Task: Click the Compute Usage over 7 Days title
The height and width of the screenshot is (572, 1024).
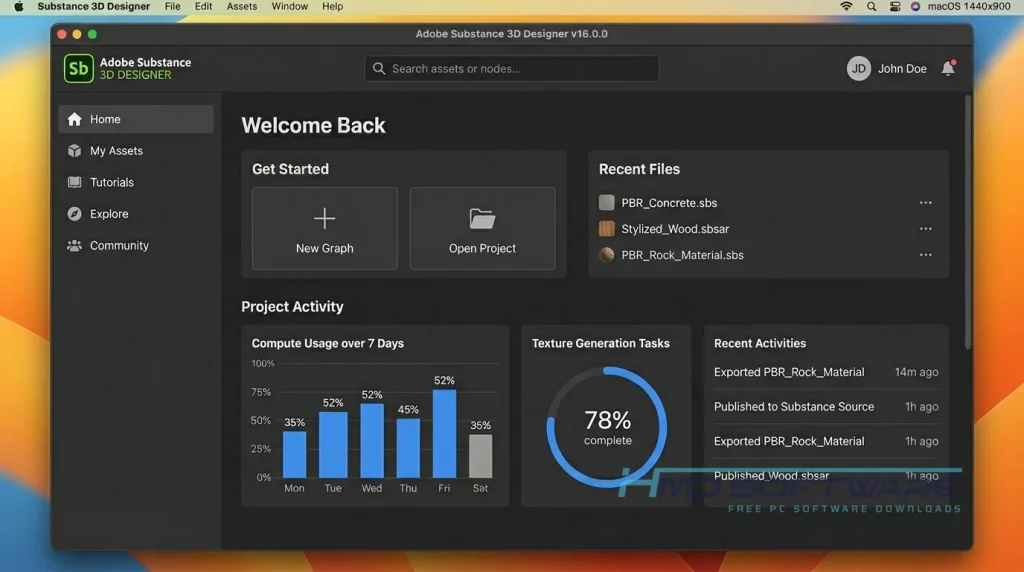Action: pos(327,343)
